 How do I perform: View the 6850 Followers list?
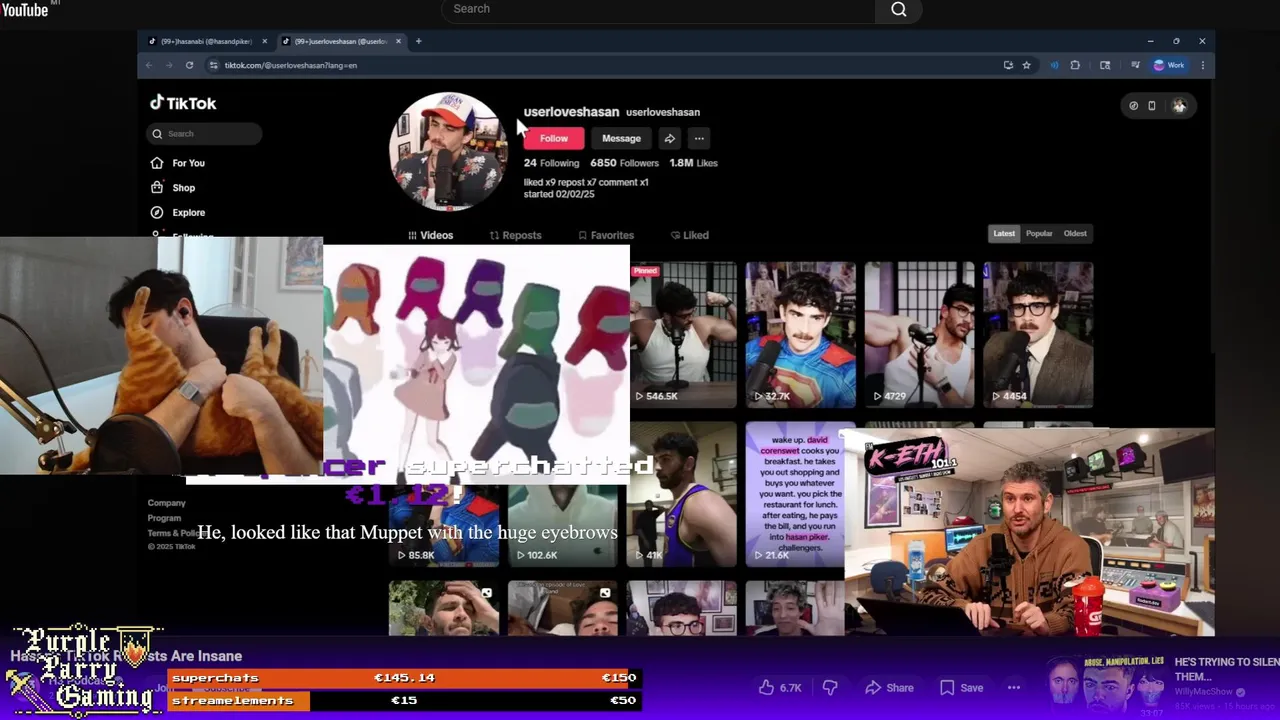coord(624,163)
